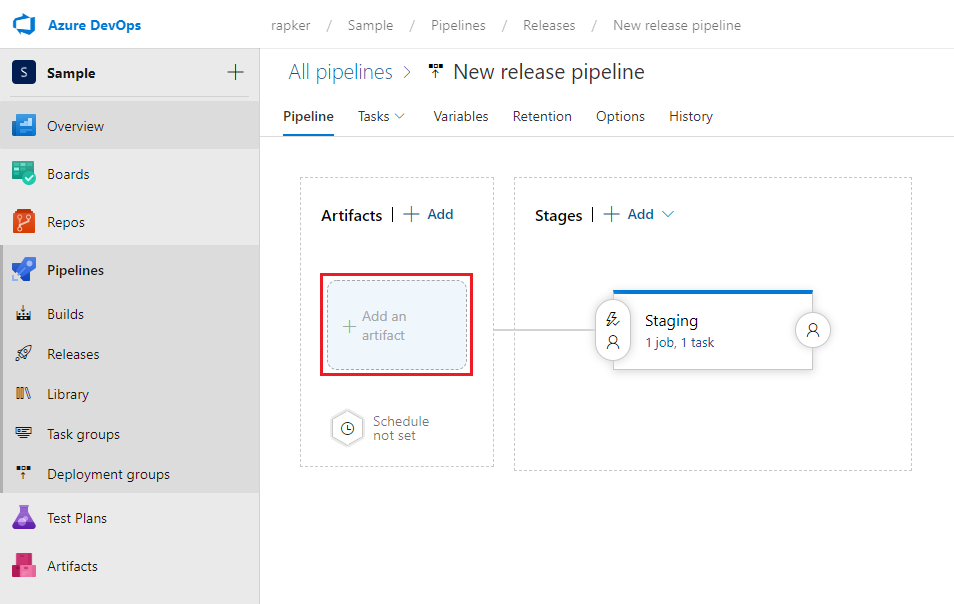This screenshot has width=954, height=604.
Task: Click the plus icon next to Sample
Action: [x=235, y=72]
